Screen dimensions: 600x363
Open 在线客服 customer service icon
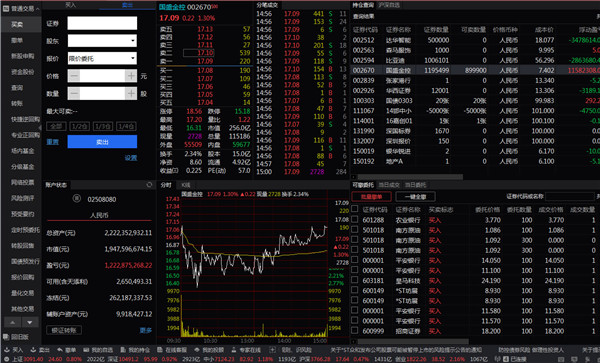[x=160, y=350]
